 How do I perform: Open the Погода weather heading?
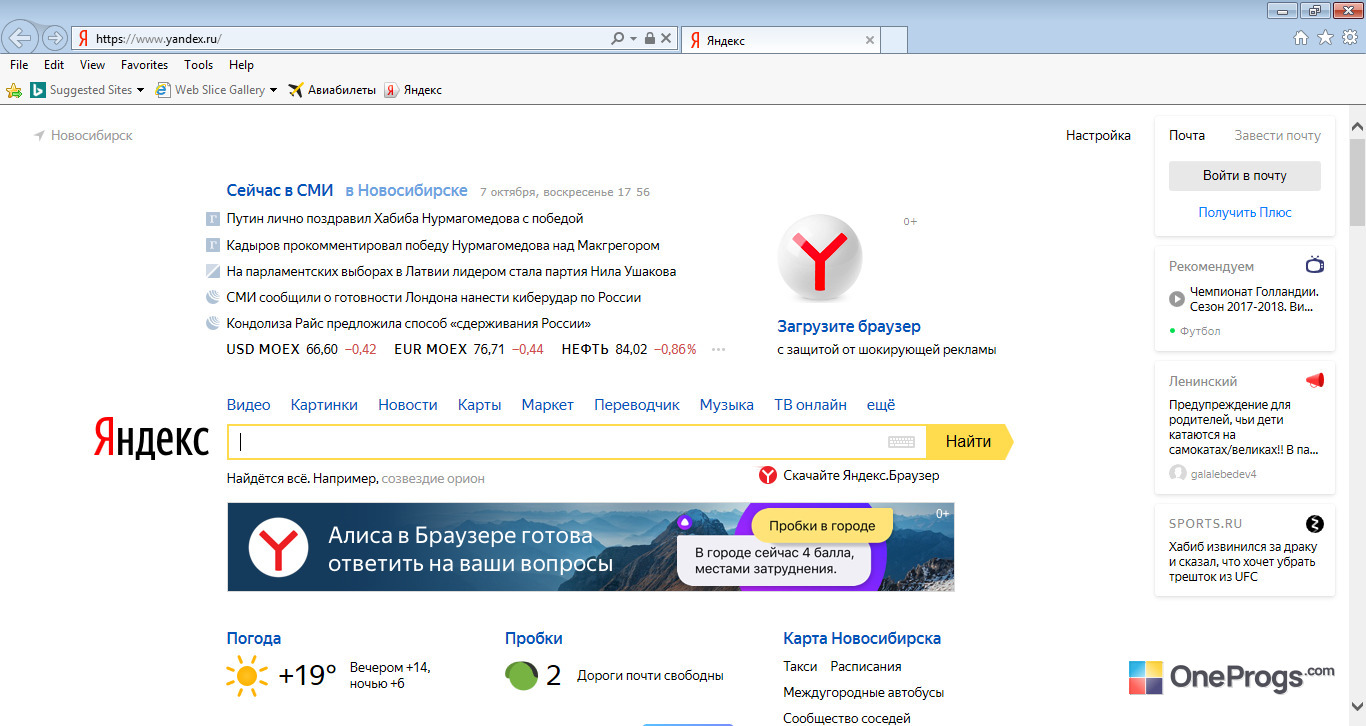click(254, 638)
